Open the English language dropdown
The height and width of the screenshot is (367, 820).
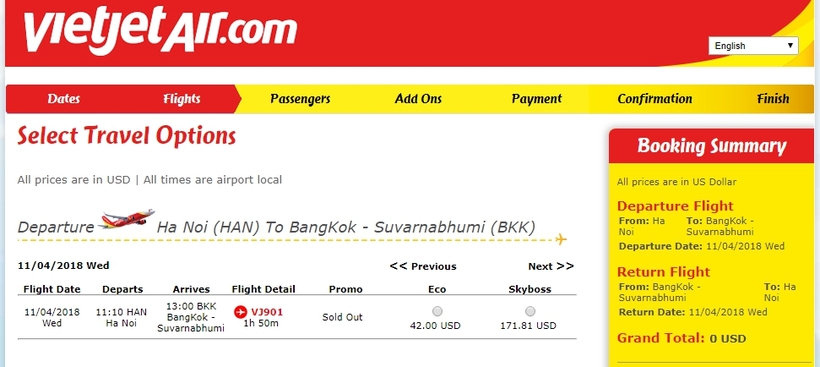pyautogui.click(x=753, y=45)
